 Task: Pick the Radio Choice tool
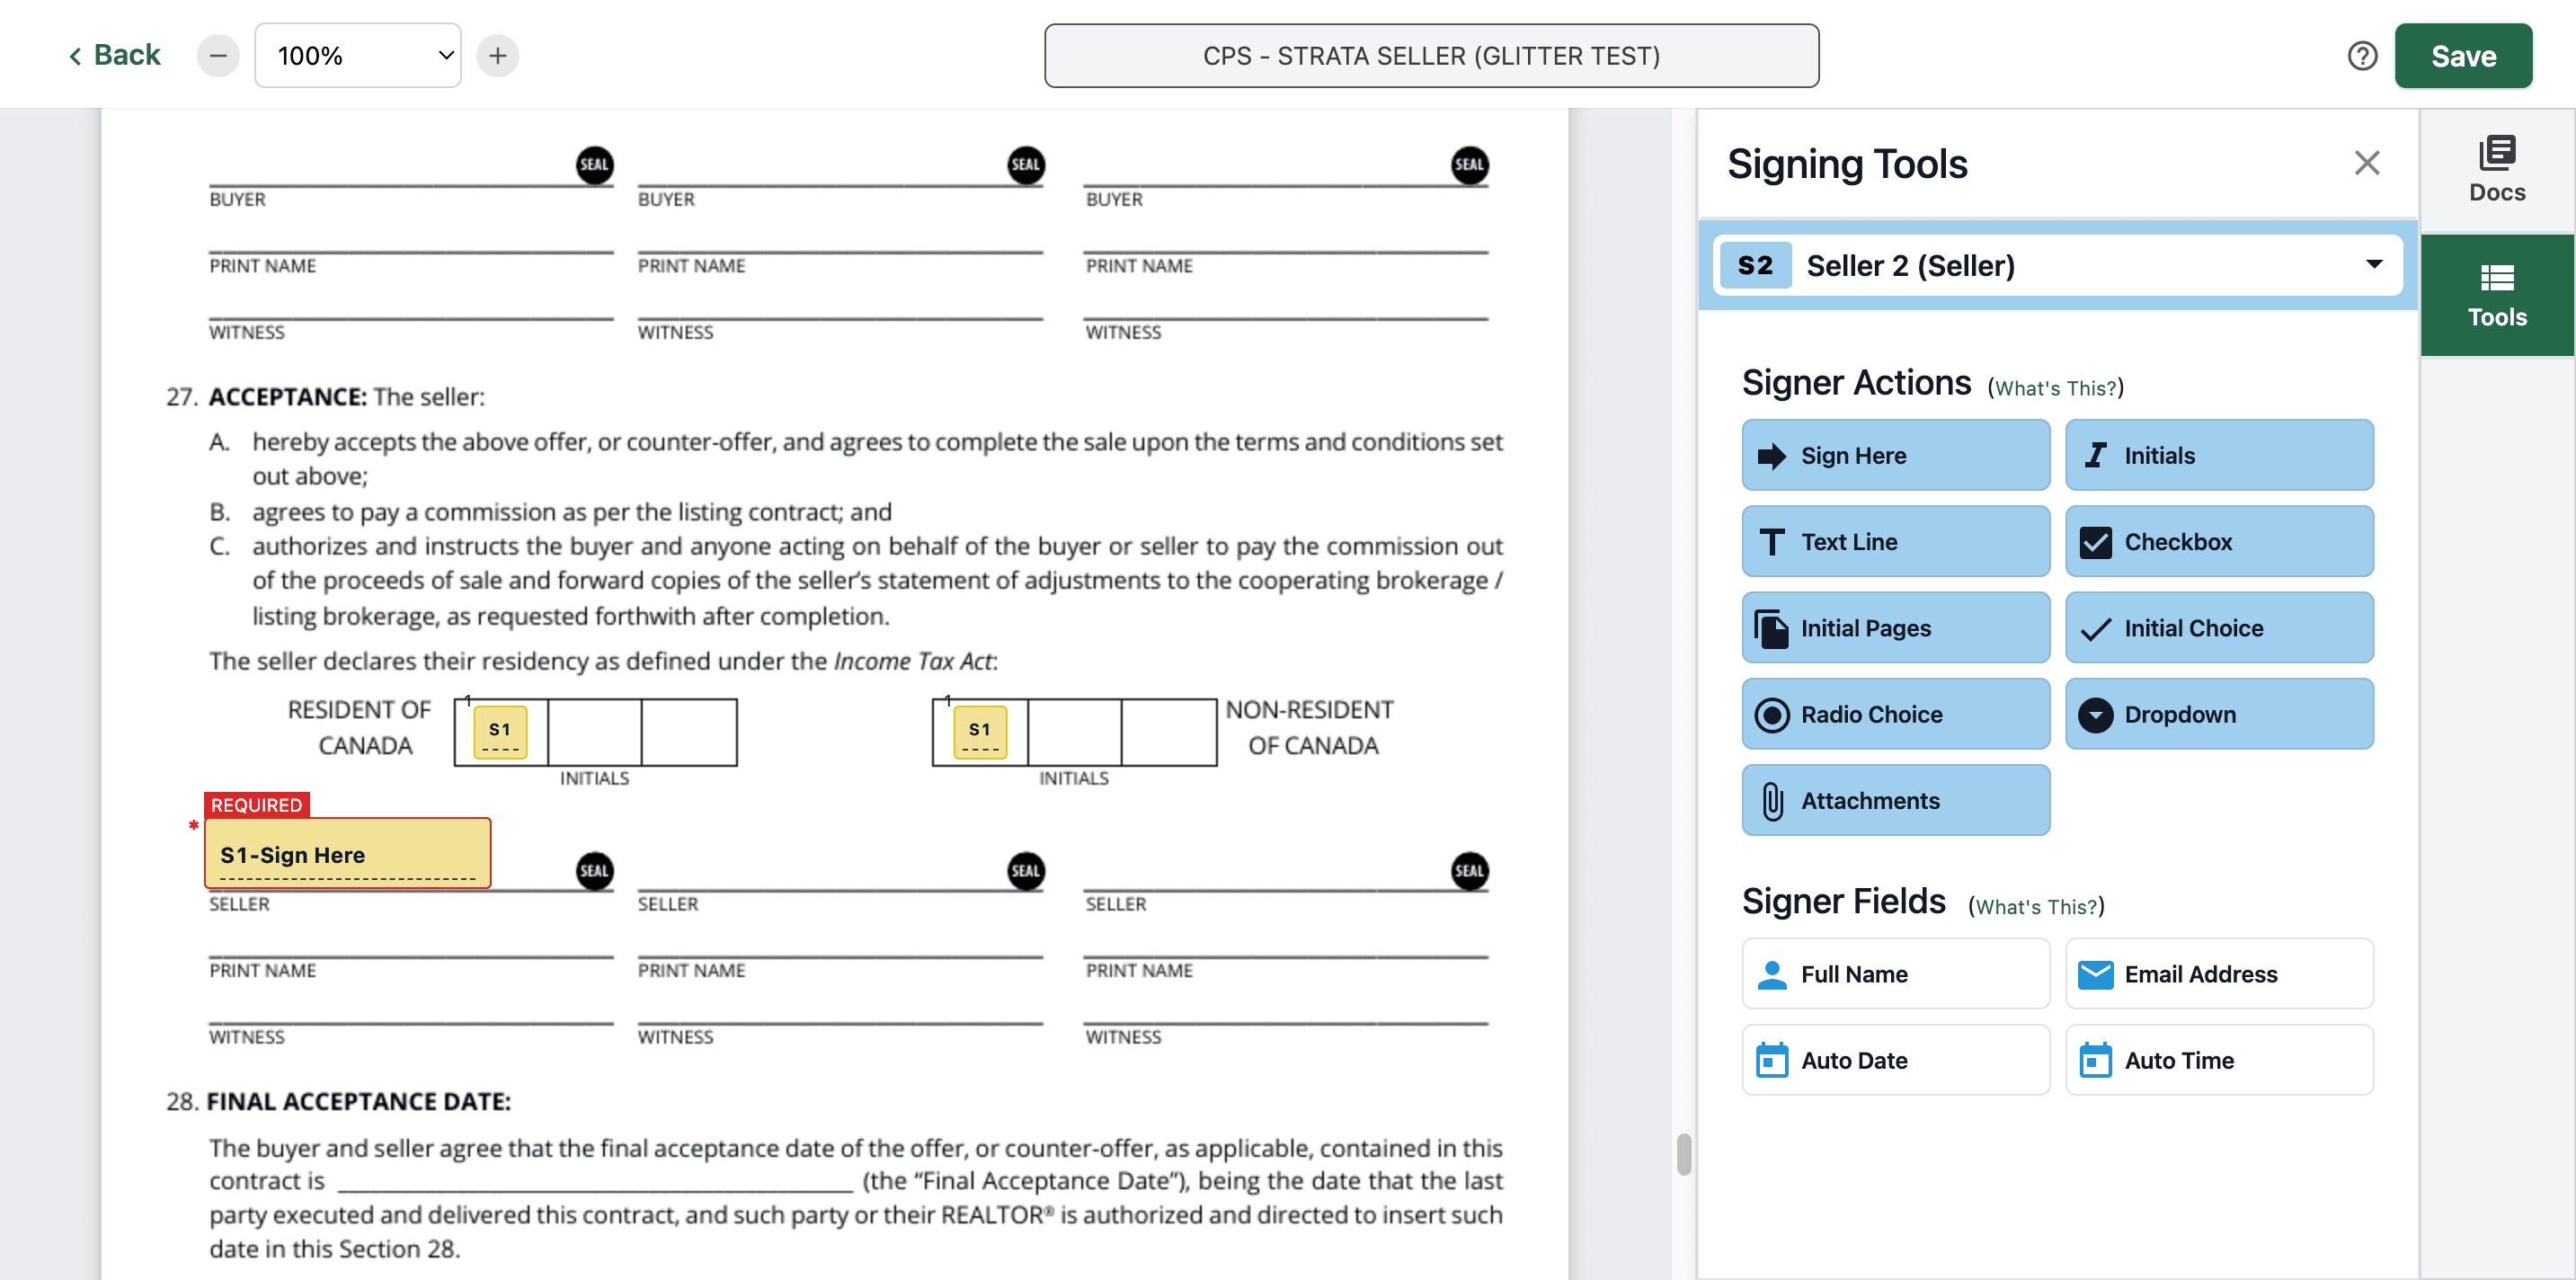click(1895, 714)
